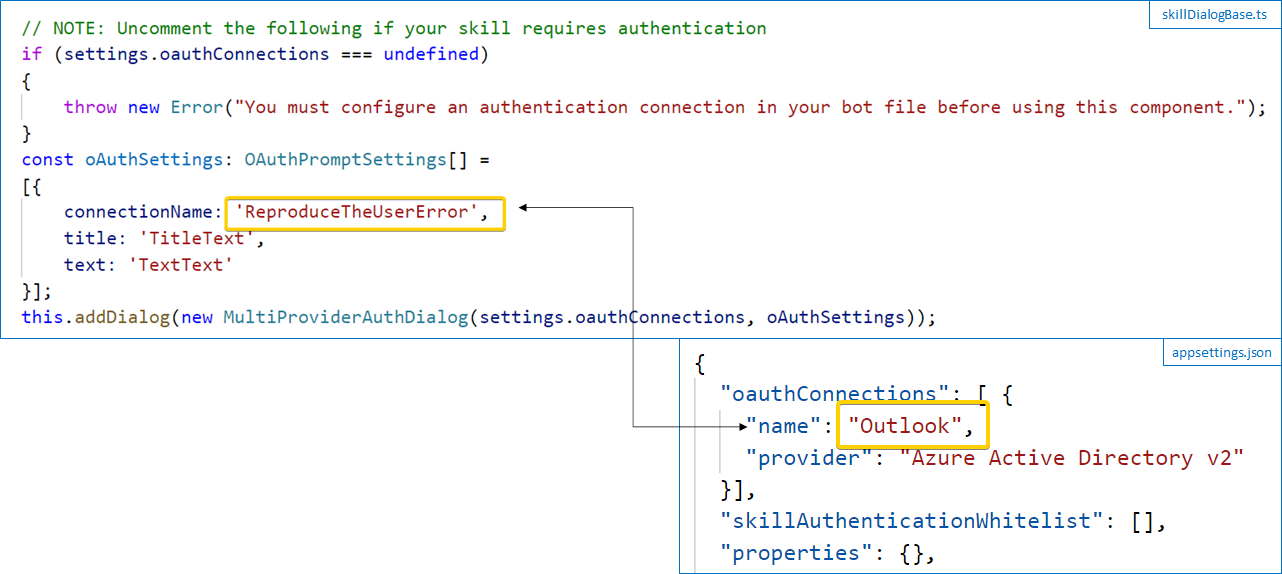Click the 'TextText' string value
Viewport: 1282px width, 574px height.
(181, 265)
